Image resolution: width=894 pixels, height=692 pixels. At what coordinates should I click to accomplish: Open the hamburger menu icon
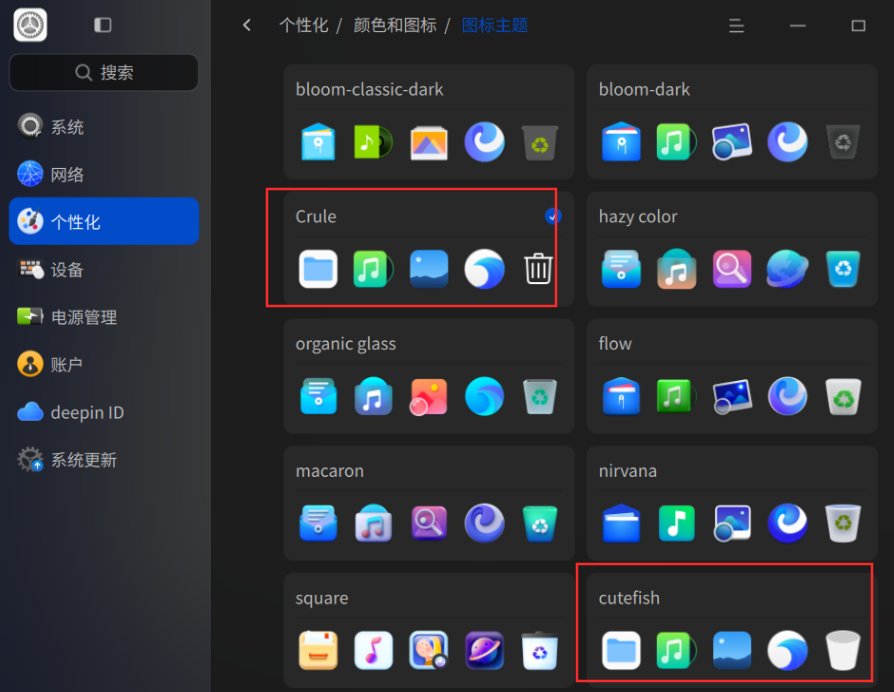coord(736,26)
